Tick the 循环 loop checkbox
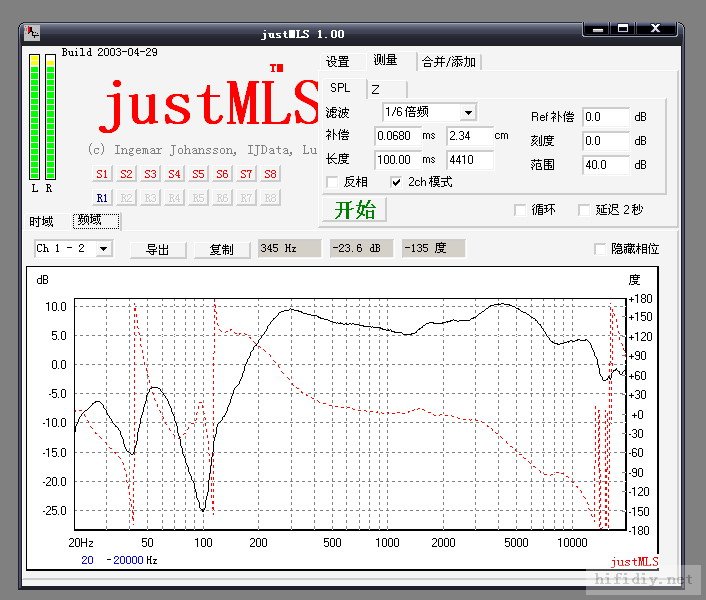Viewport: 706px width, 600px height. coord(519,210)
